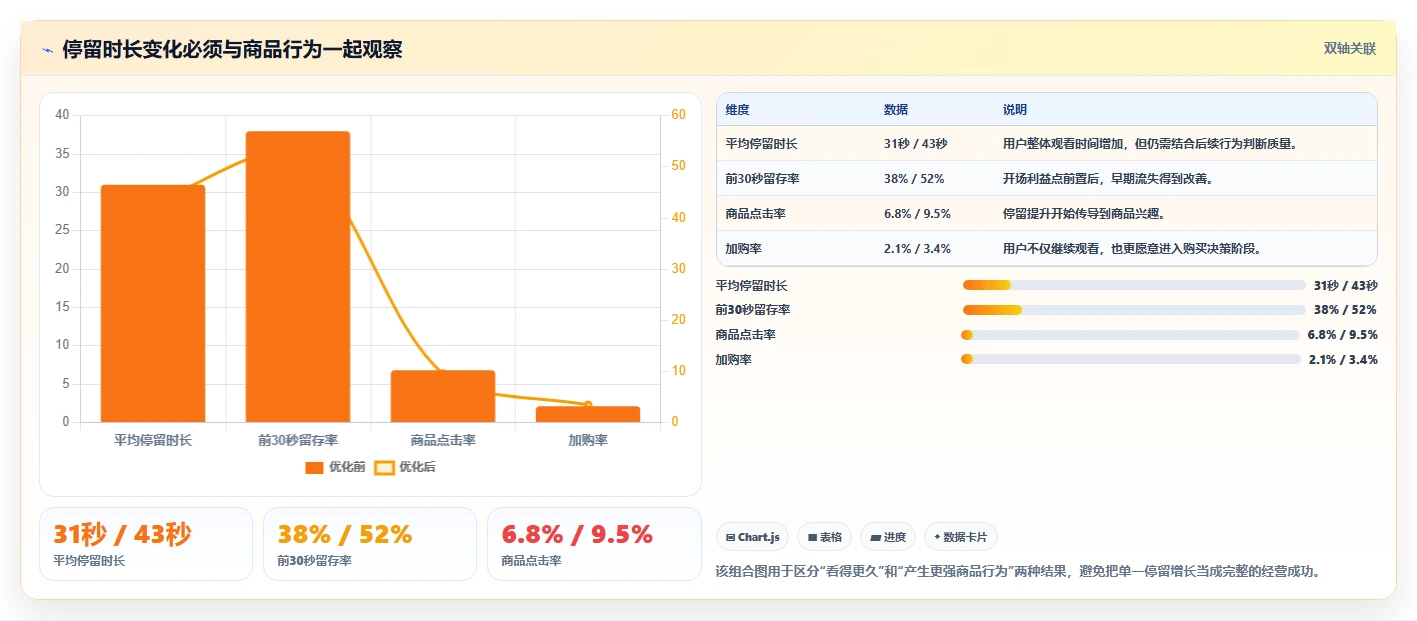Click the lightning icon beside the title
Screen dimensions: 1417x621
point(48,49)
